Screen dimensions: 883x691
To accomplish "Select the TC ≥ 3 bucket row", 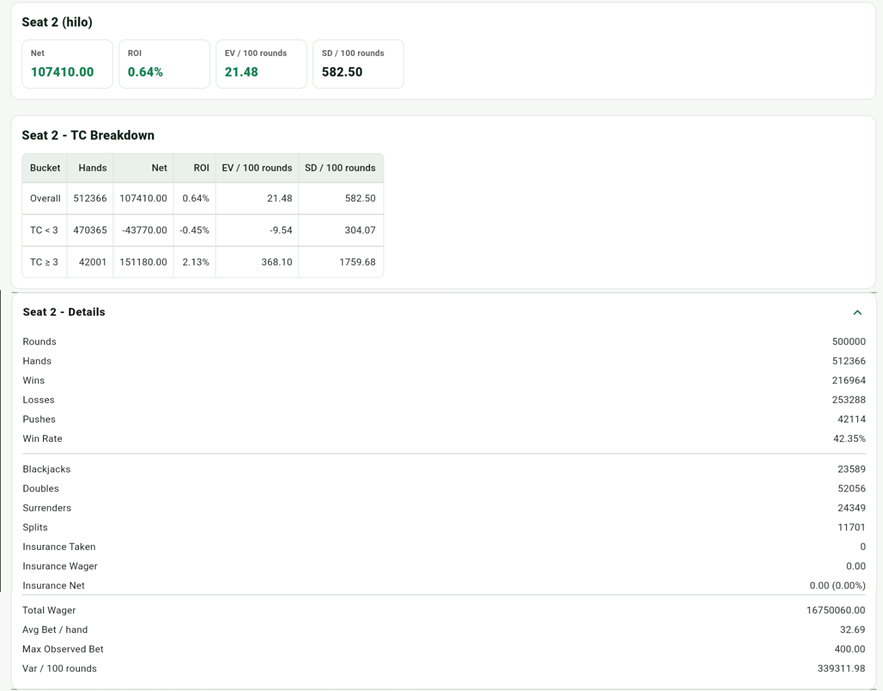I will pos(203,262).
